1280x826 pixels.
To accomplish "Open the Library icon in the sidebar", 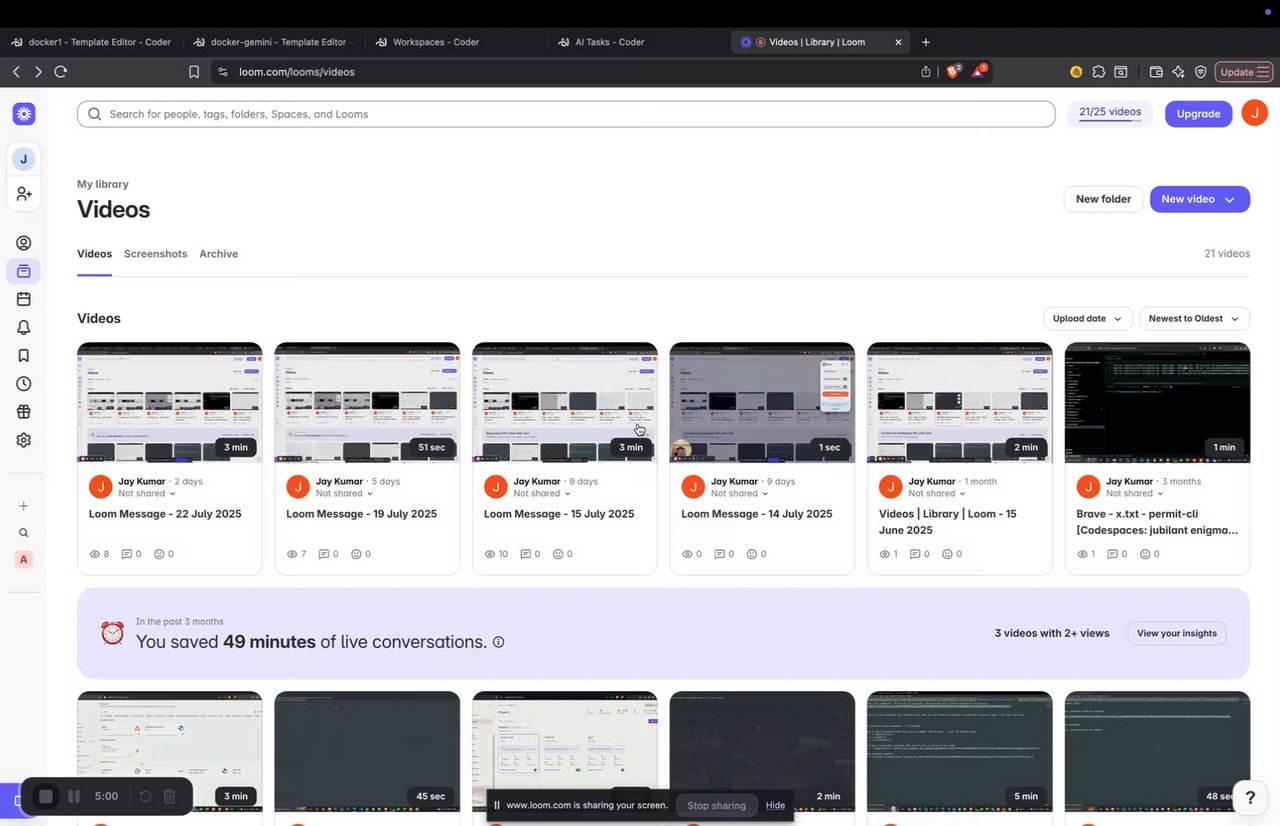I will 24,271.
